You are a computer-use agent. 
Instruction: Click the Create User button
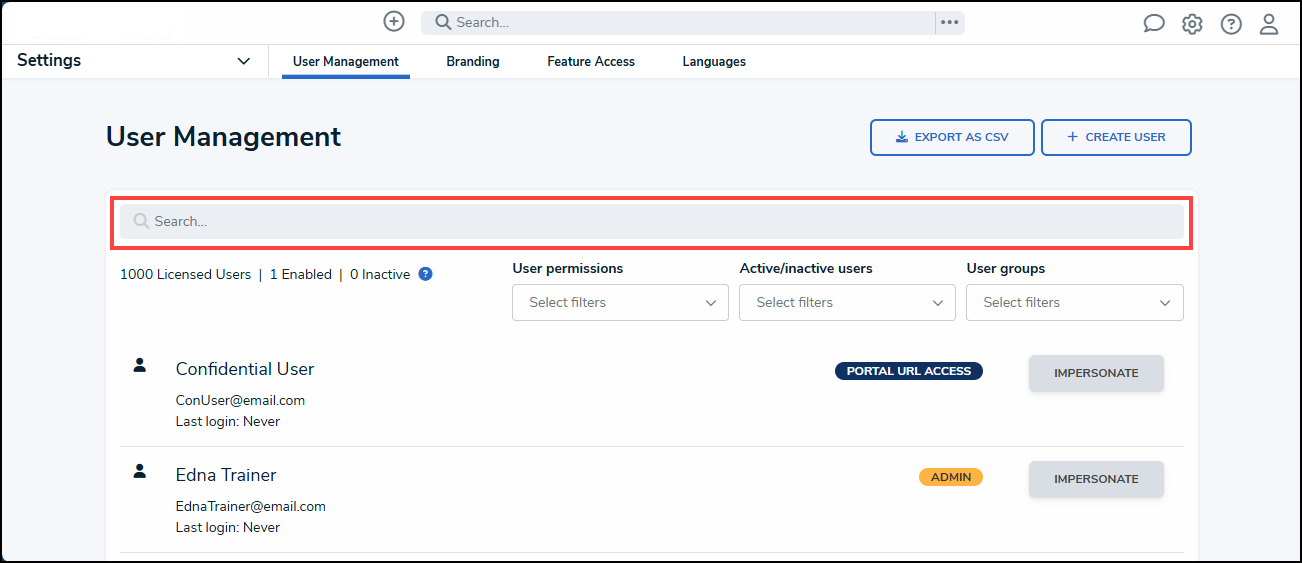(x=1116, y=137)
